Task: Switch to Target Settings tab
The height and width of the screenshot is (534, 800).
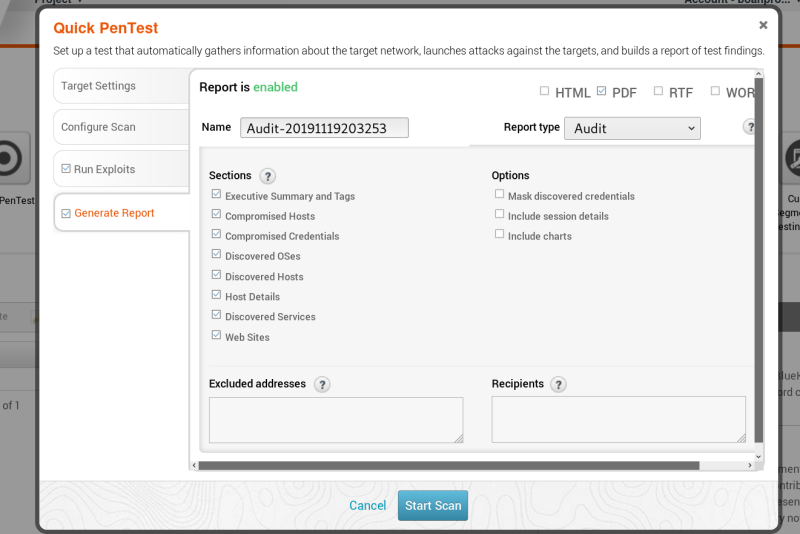Action: tap(121, 86)
